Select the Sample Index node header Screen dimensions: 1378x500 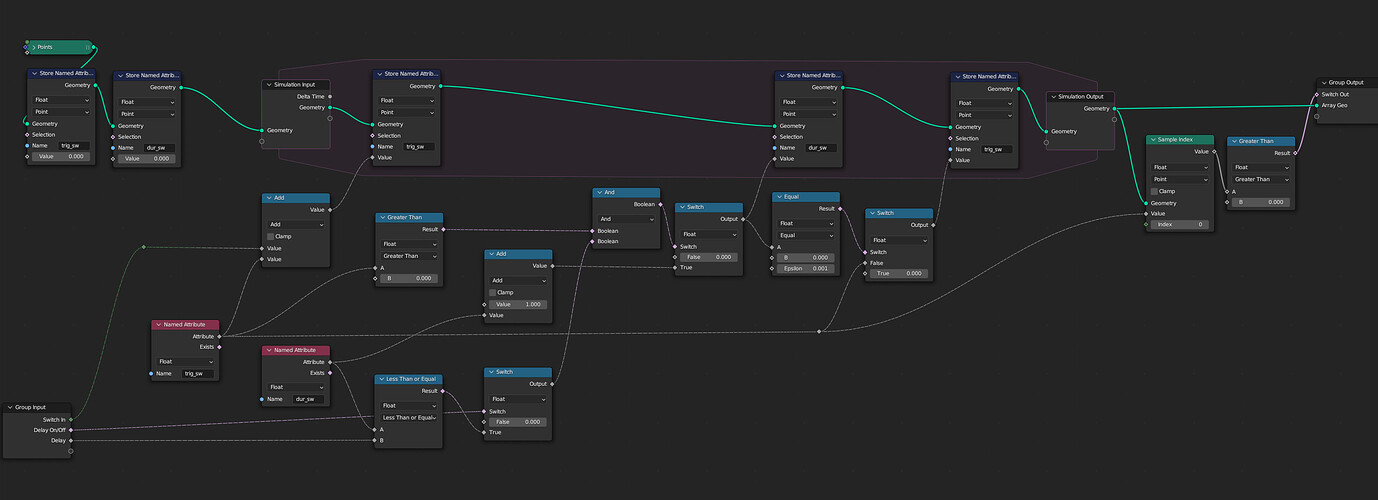point(1180,140)
